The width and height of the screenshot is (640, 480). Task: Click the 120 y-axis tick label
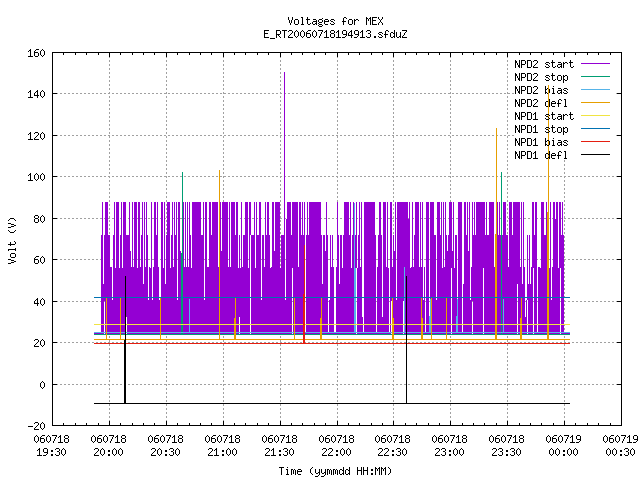point(36,136)
